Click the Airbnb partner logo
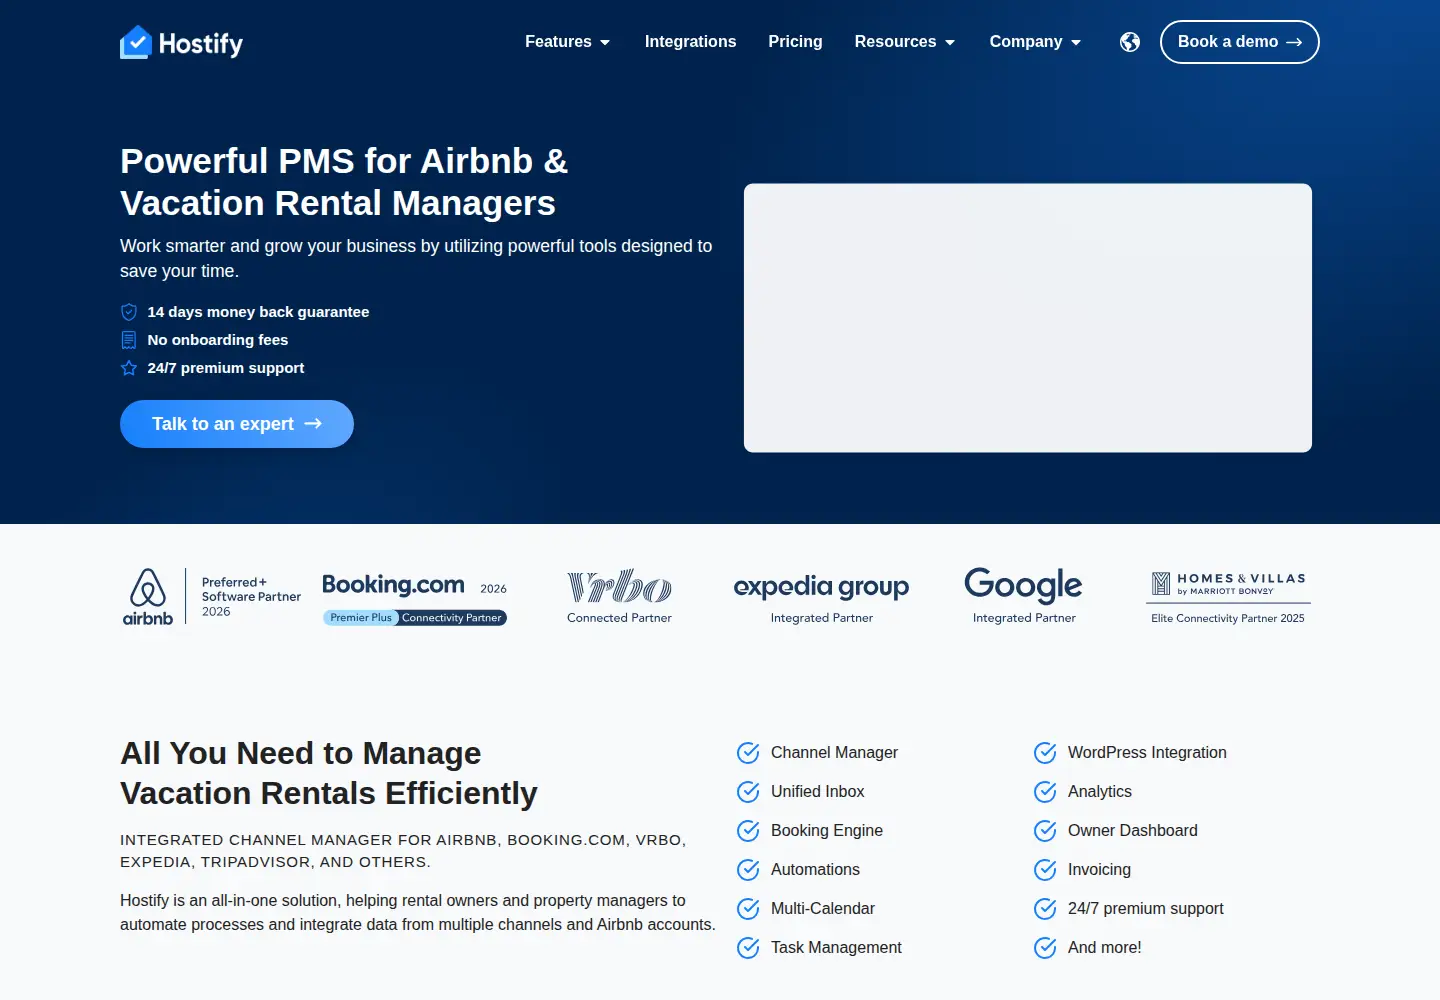This screenshot has width=1440, height=1000. click(148, 597)
